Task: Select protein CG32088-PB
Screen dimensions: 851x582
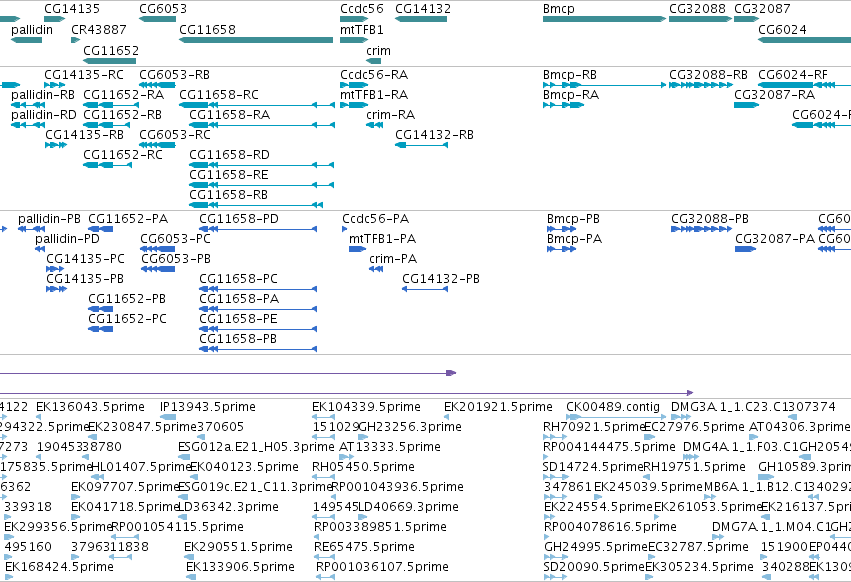Action: [702, 229]
